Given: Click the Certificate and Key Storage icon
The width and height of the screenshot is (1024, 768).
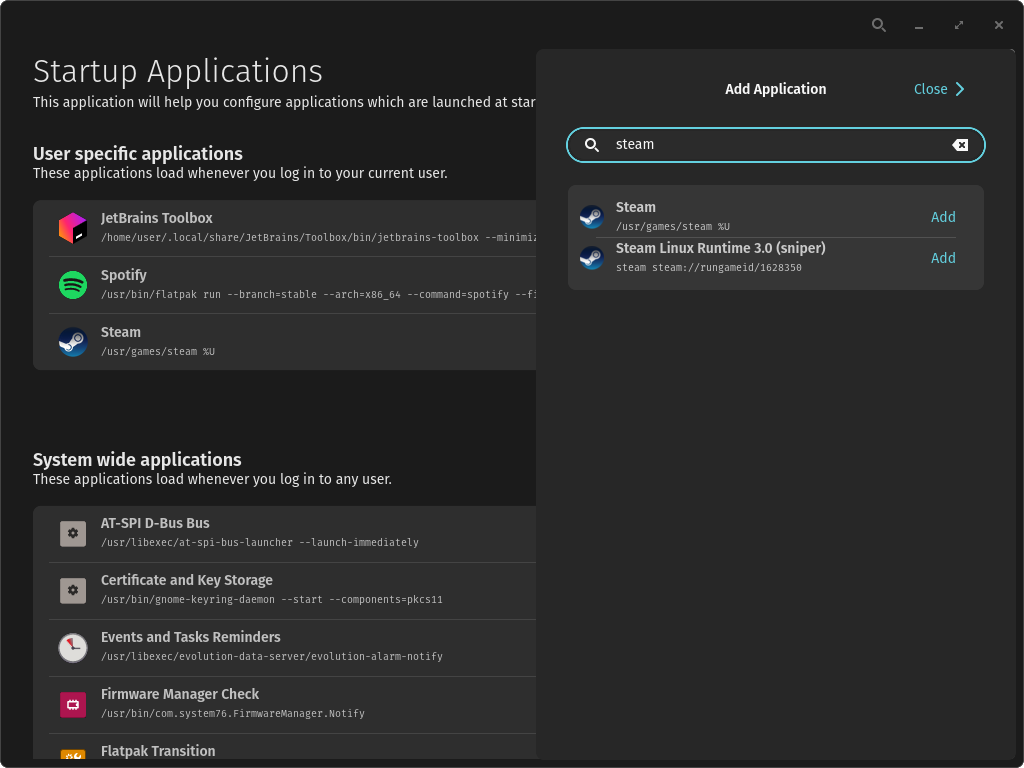Looking at the screenshot, I should tap(73, 590).
